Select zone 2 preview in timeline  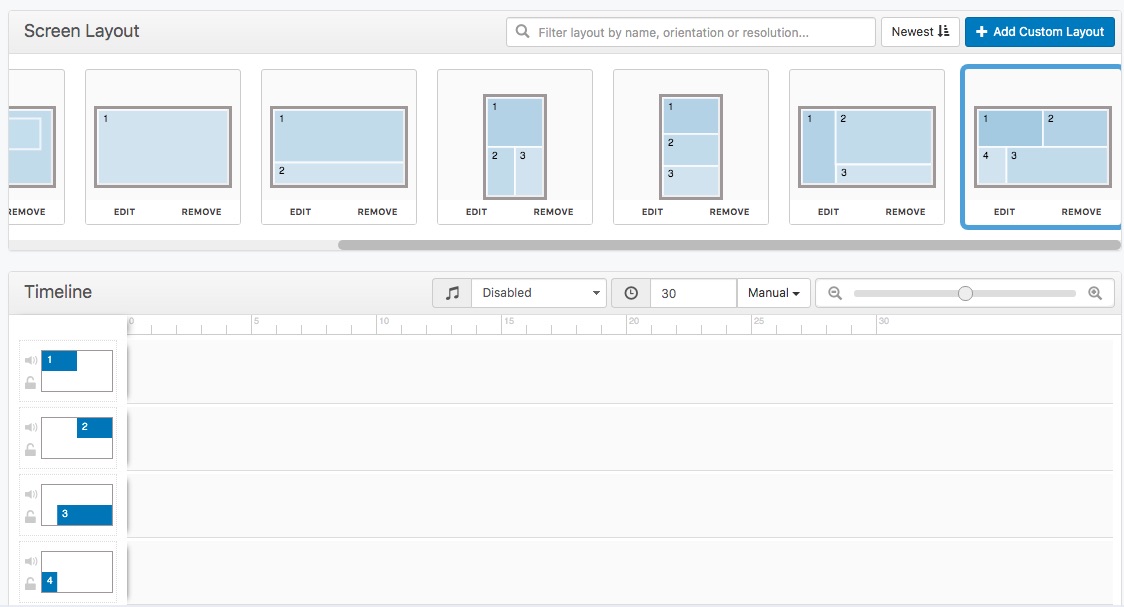point(77,438)
